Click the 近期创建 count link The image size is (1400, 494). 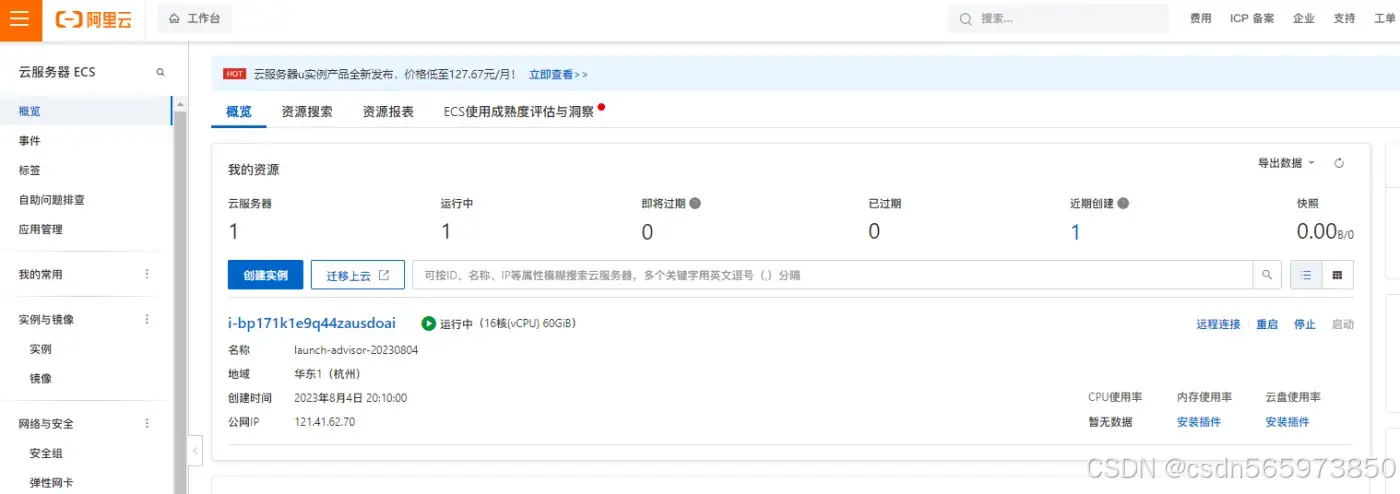click(1075, 232)
